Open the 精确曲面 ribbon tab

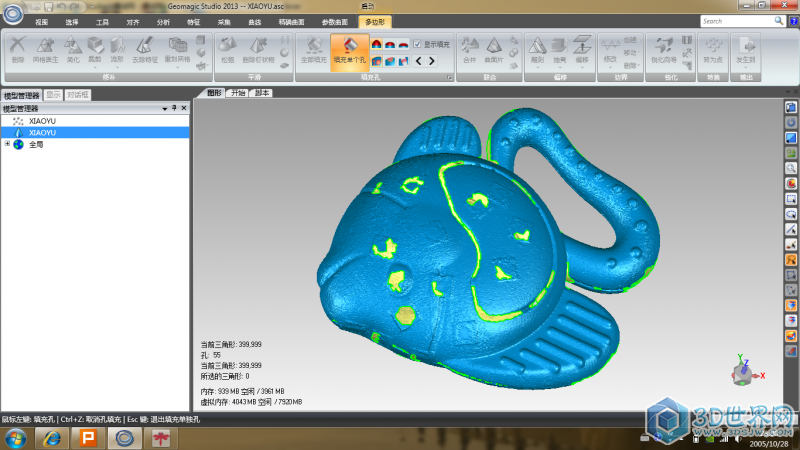pyautogui.click(x=291, y=22)
